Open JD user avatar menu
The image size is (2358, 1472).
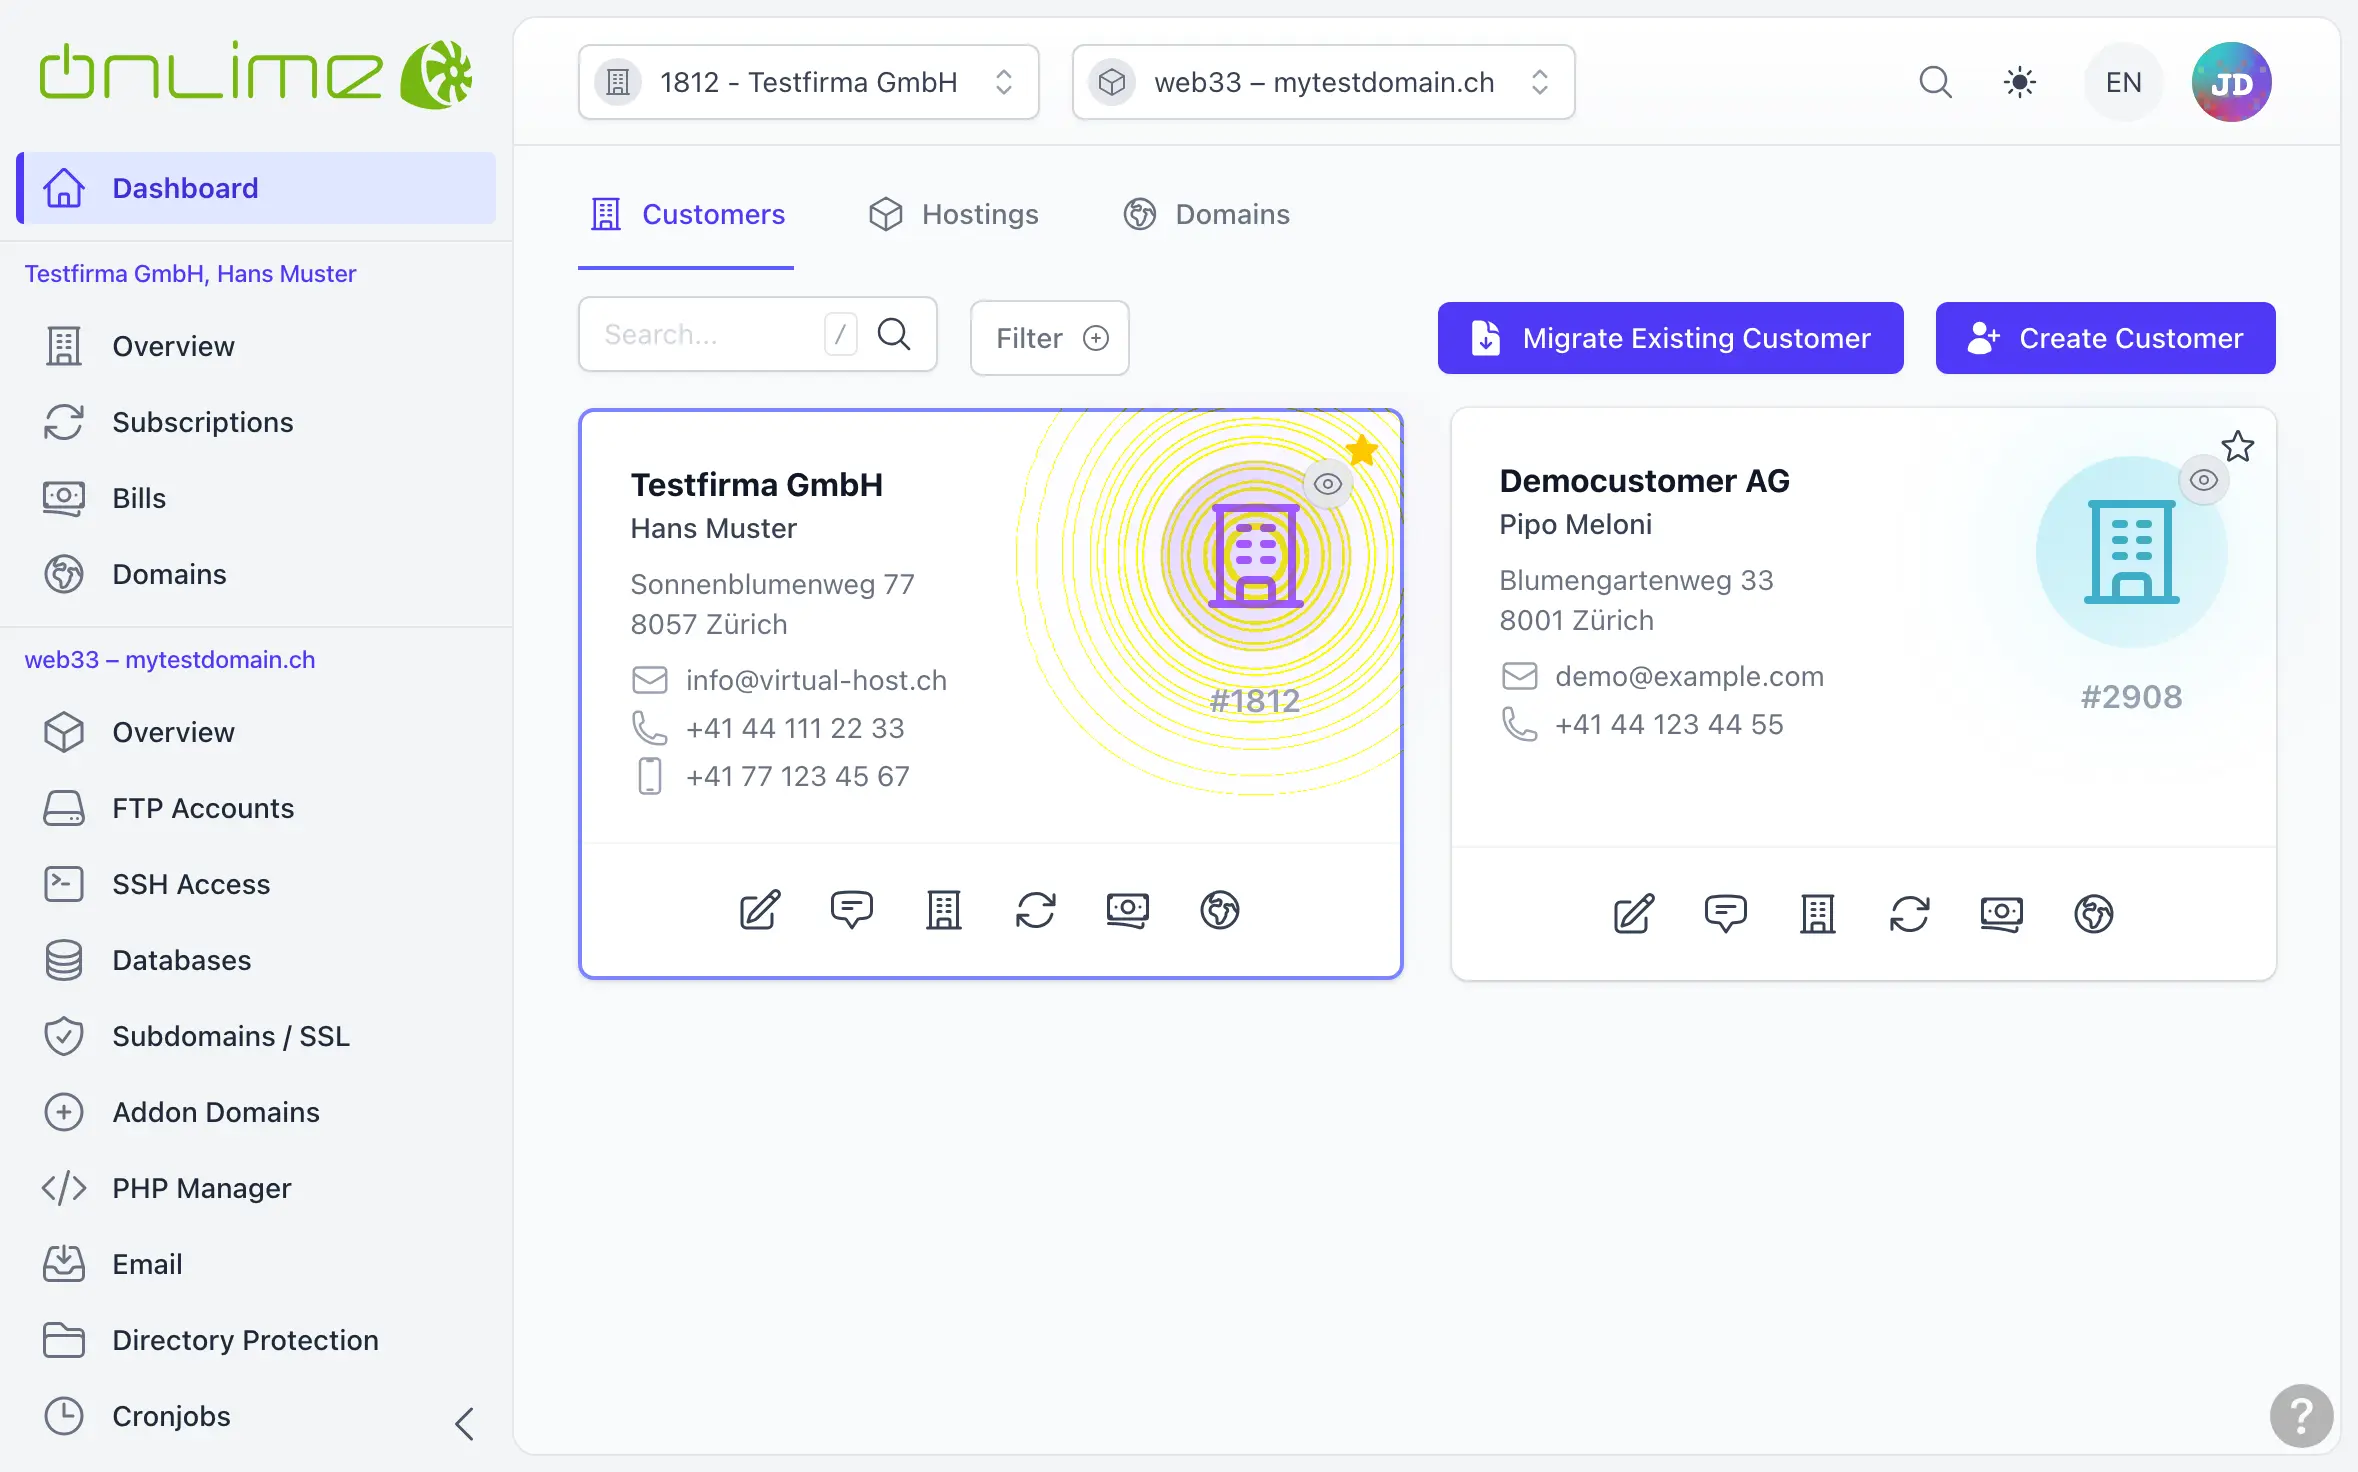coord(2232,82)
